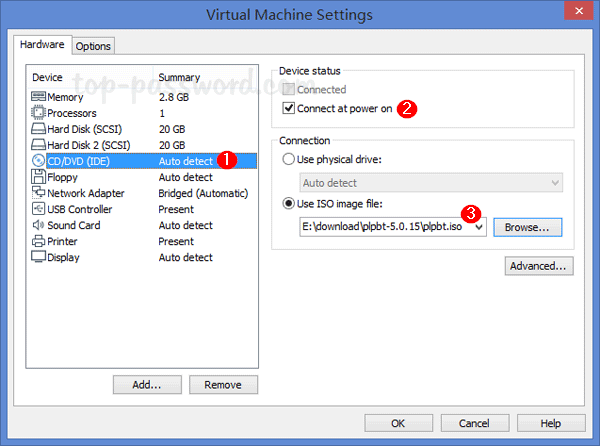This screenshot has height=446, width=600.
Task: Select the Display monitor icon
Action: 38,257
